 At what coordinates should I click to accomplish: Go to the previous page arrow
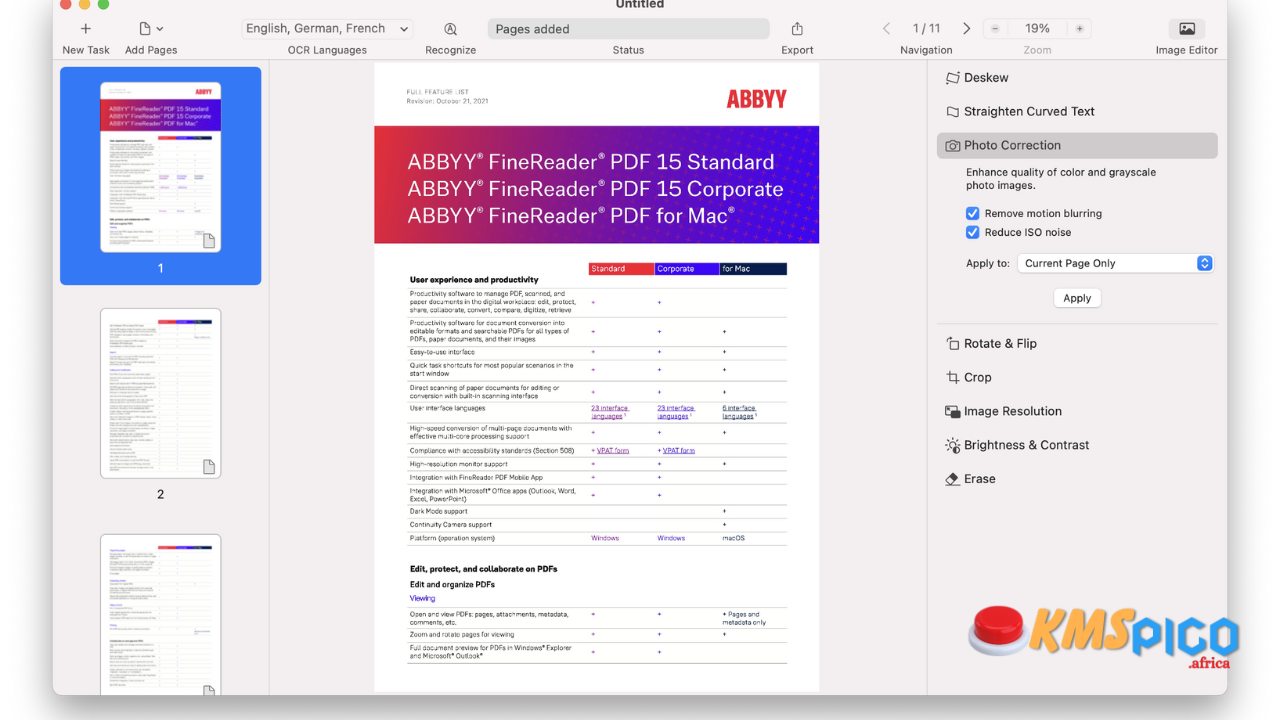click(x=886, y=29)
